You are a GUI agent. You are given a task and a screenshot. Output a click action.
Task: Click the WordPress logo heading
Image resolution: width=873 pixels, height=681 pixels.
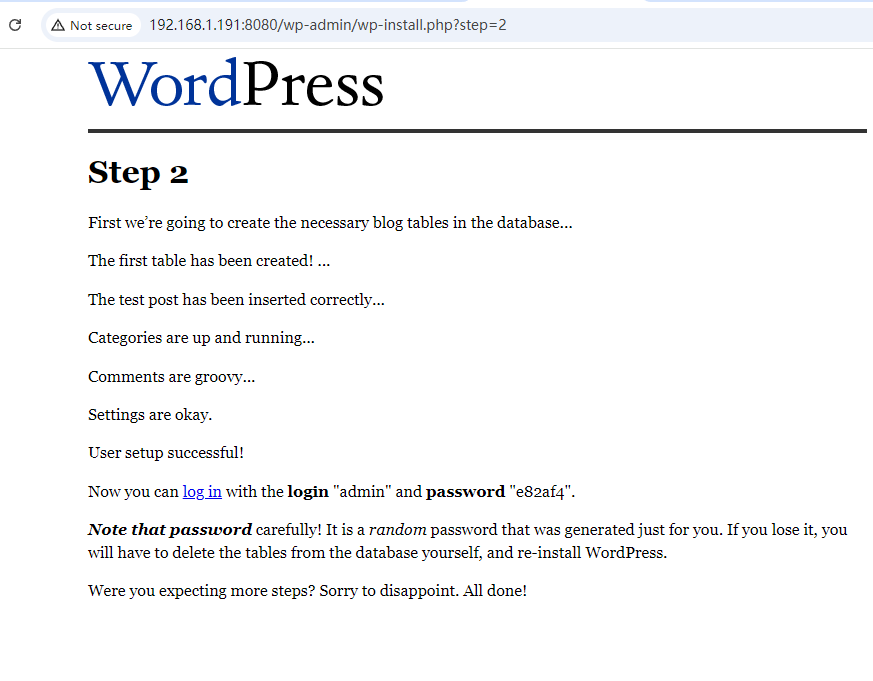coord(236,85)
